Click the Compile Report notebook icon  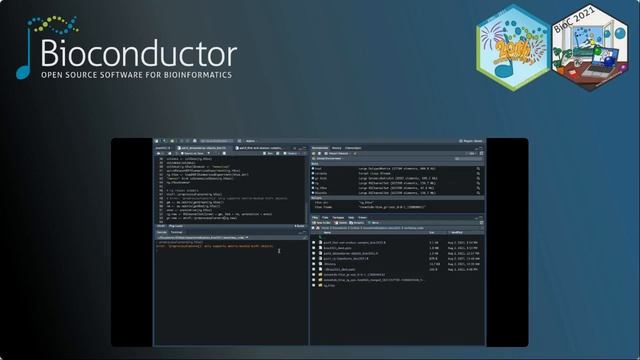coord(224,153)
